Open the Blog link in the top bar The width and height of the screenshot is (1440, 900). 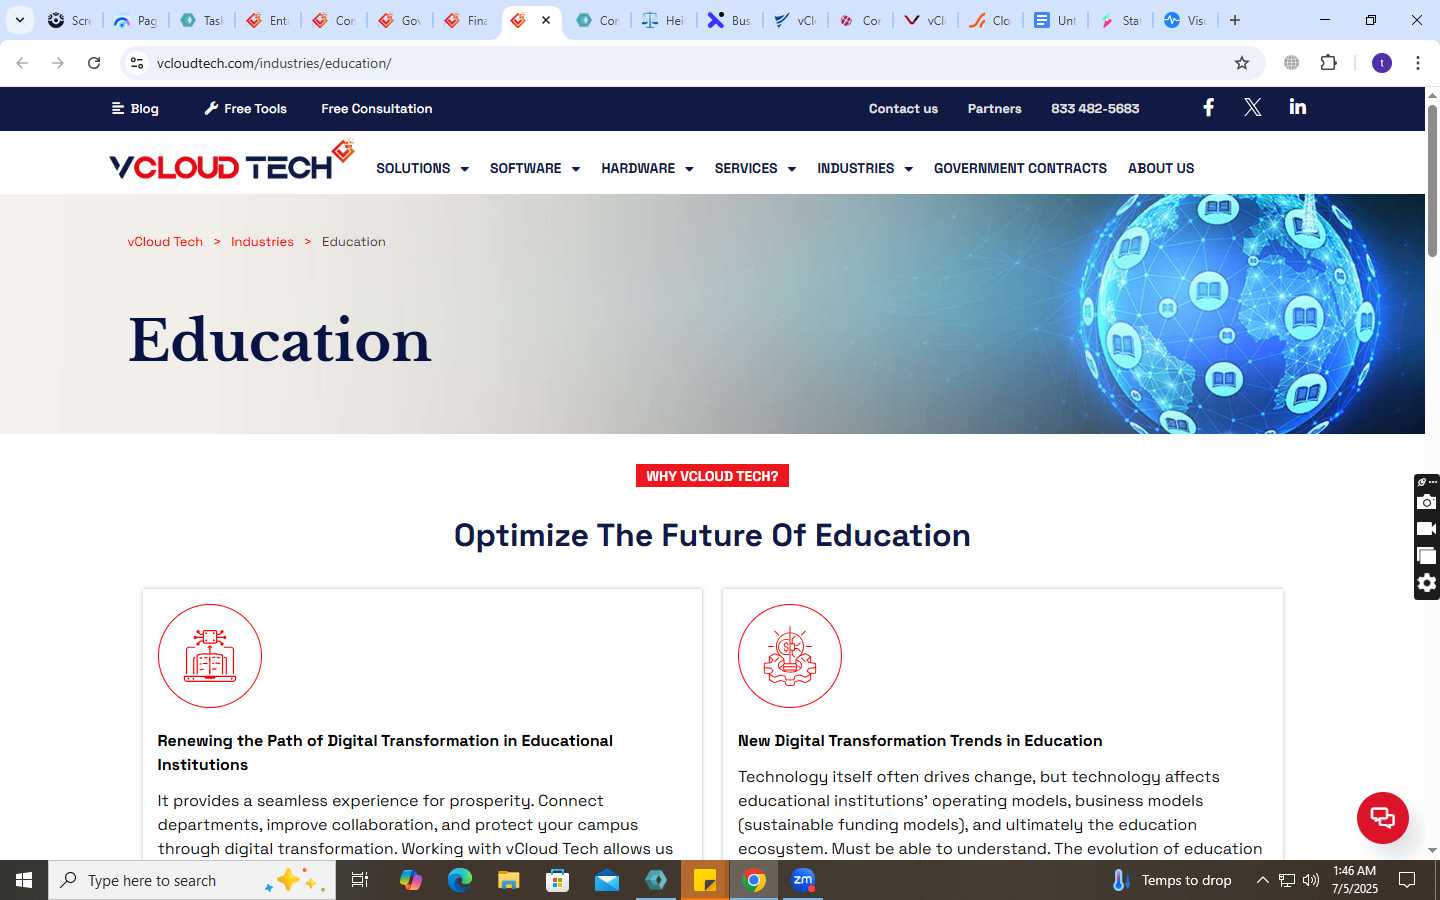135,108
